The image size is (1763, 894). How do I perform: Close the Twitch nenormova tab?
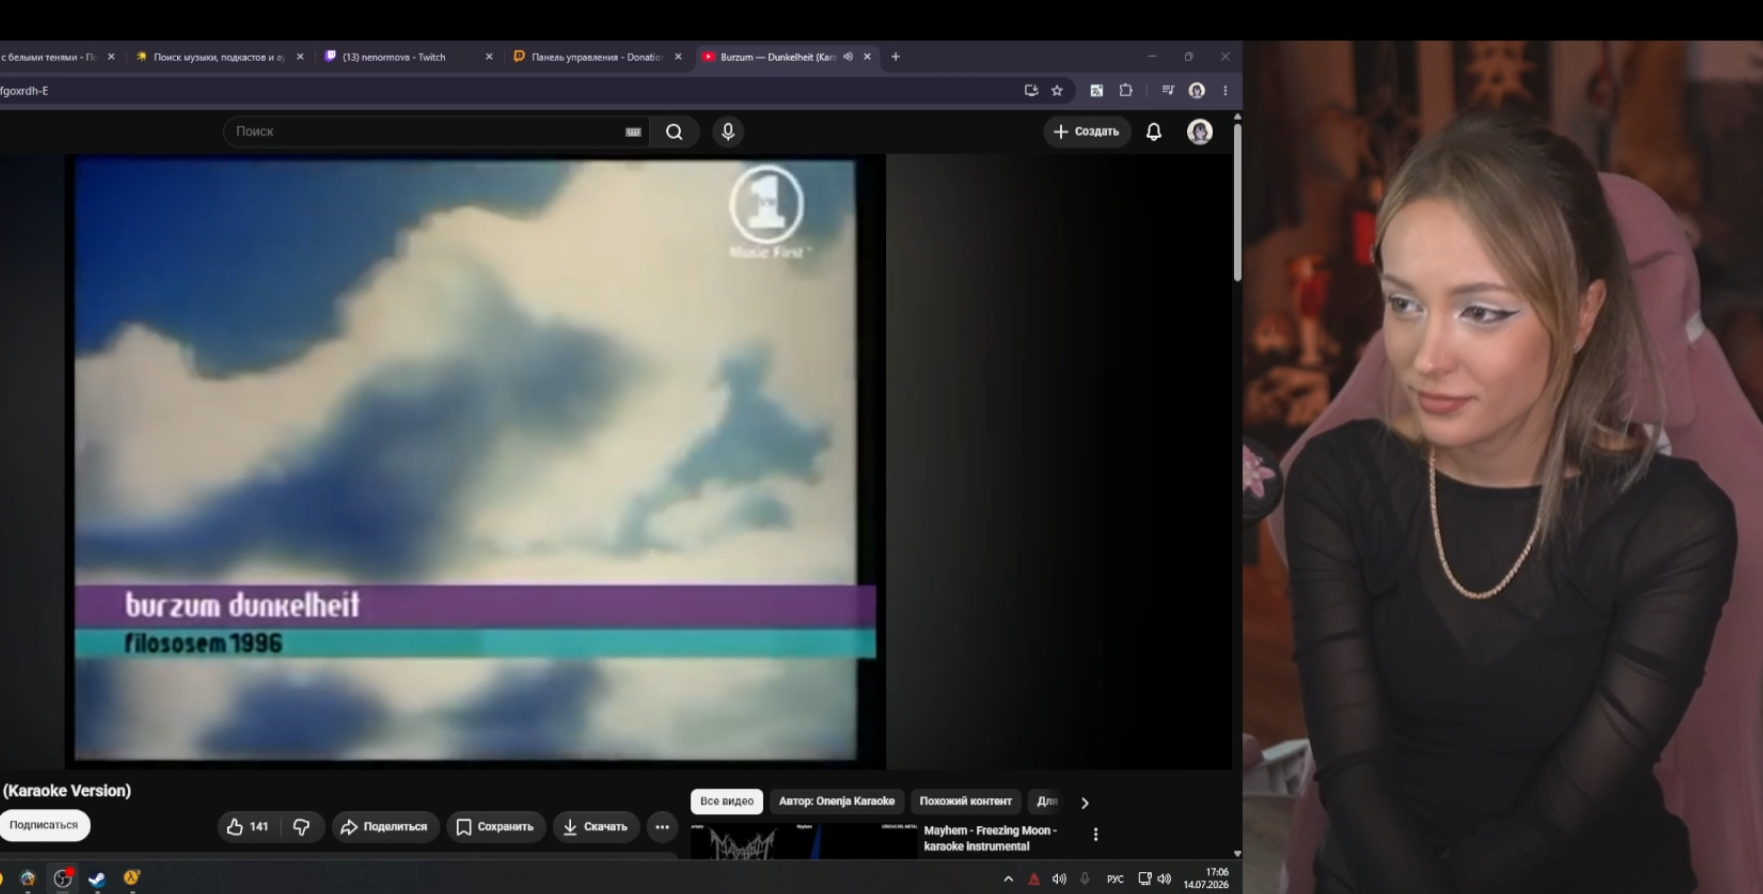[x=489, y=57]
